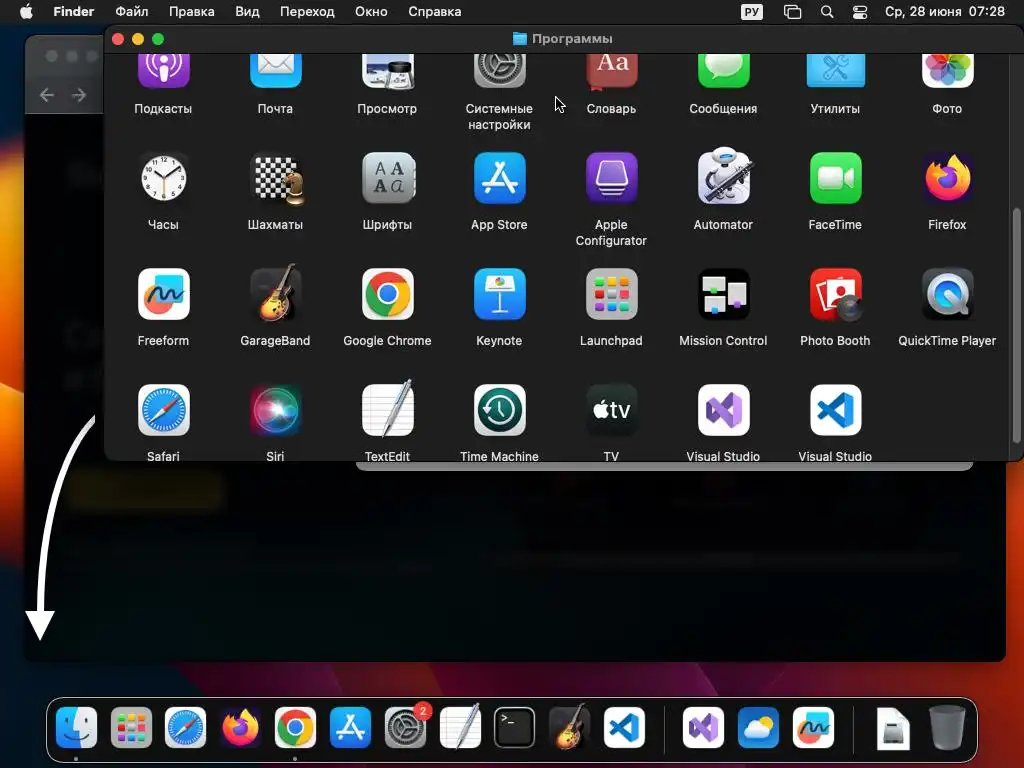Open App Store from the Dock
Viewport: 1024px width, 768px height.
[350, 727]
